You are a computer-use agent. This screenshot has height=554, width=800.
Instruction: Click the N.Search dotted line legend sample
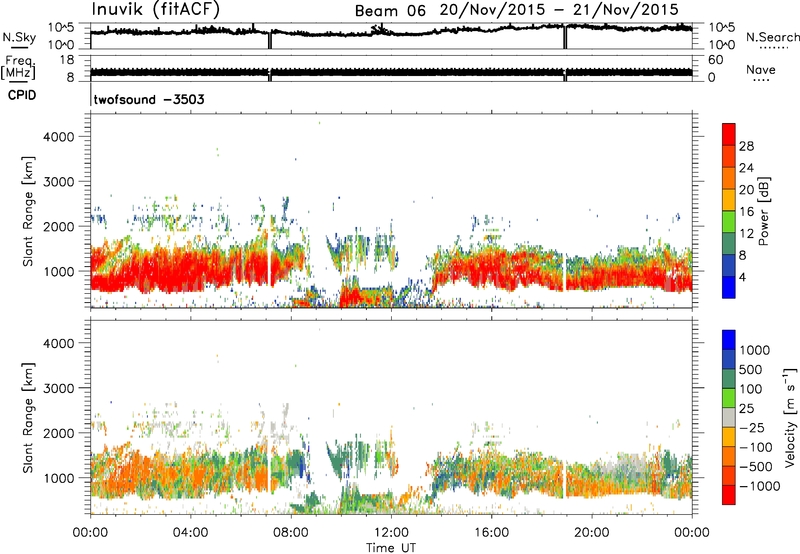[x=773, y=48]
